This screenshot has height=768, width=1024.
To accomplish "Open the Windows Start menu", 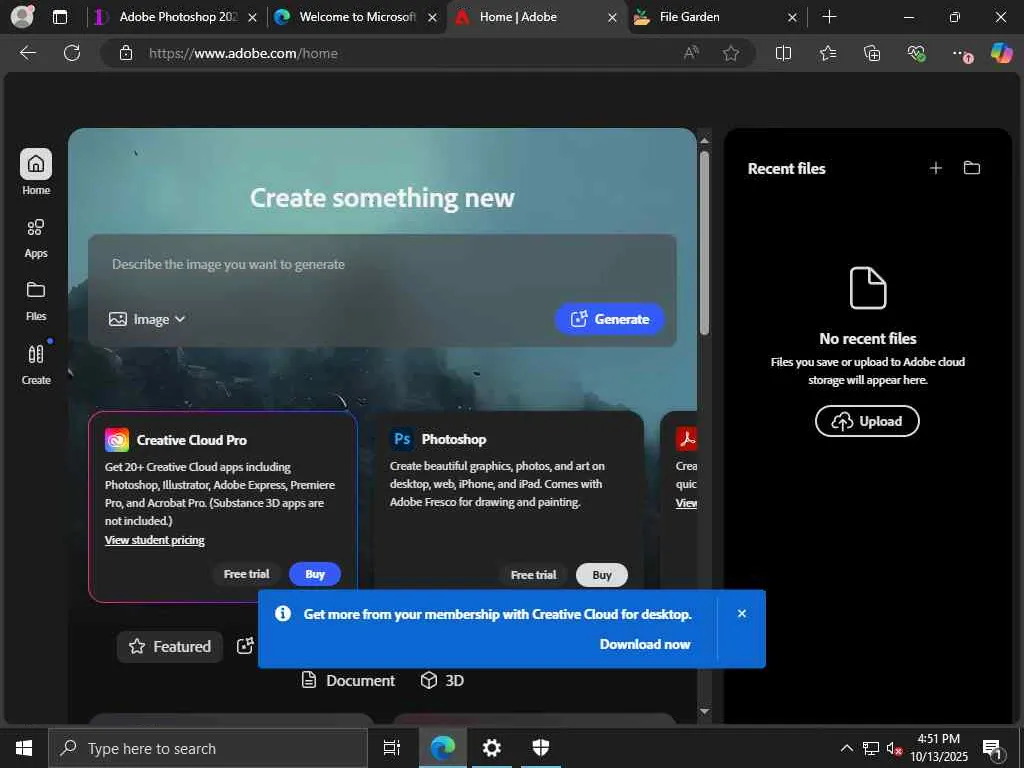I will pos(24,748).
